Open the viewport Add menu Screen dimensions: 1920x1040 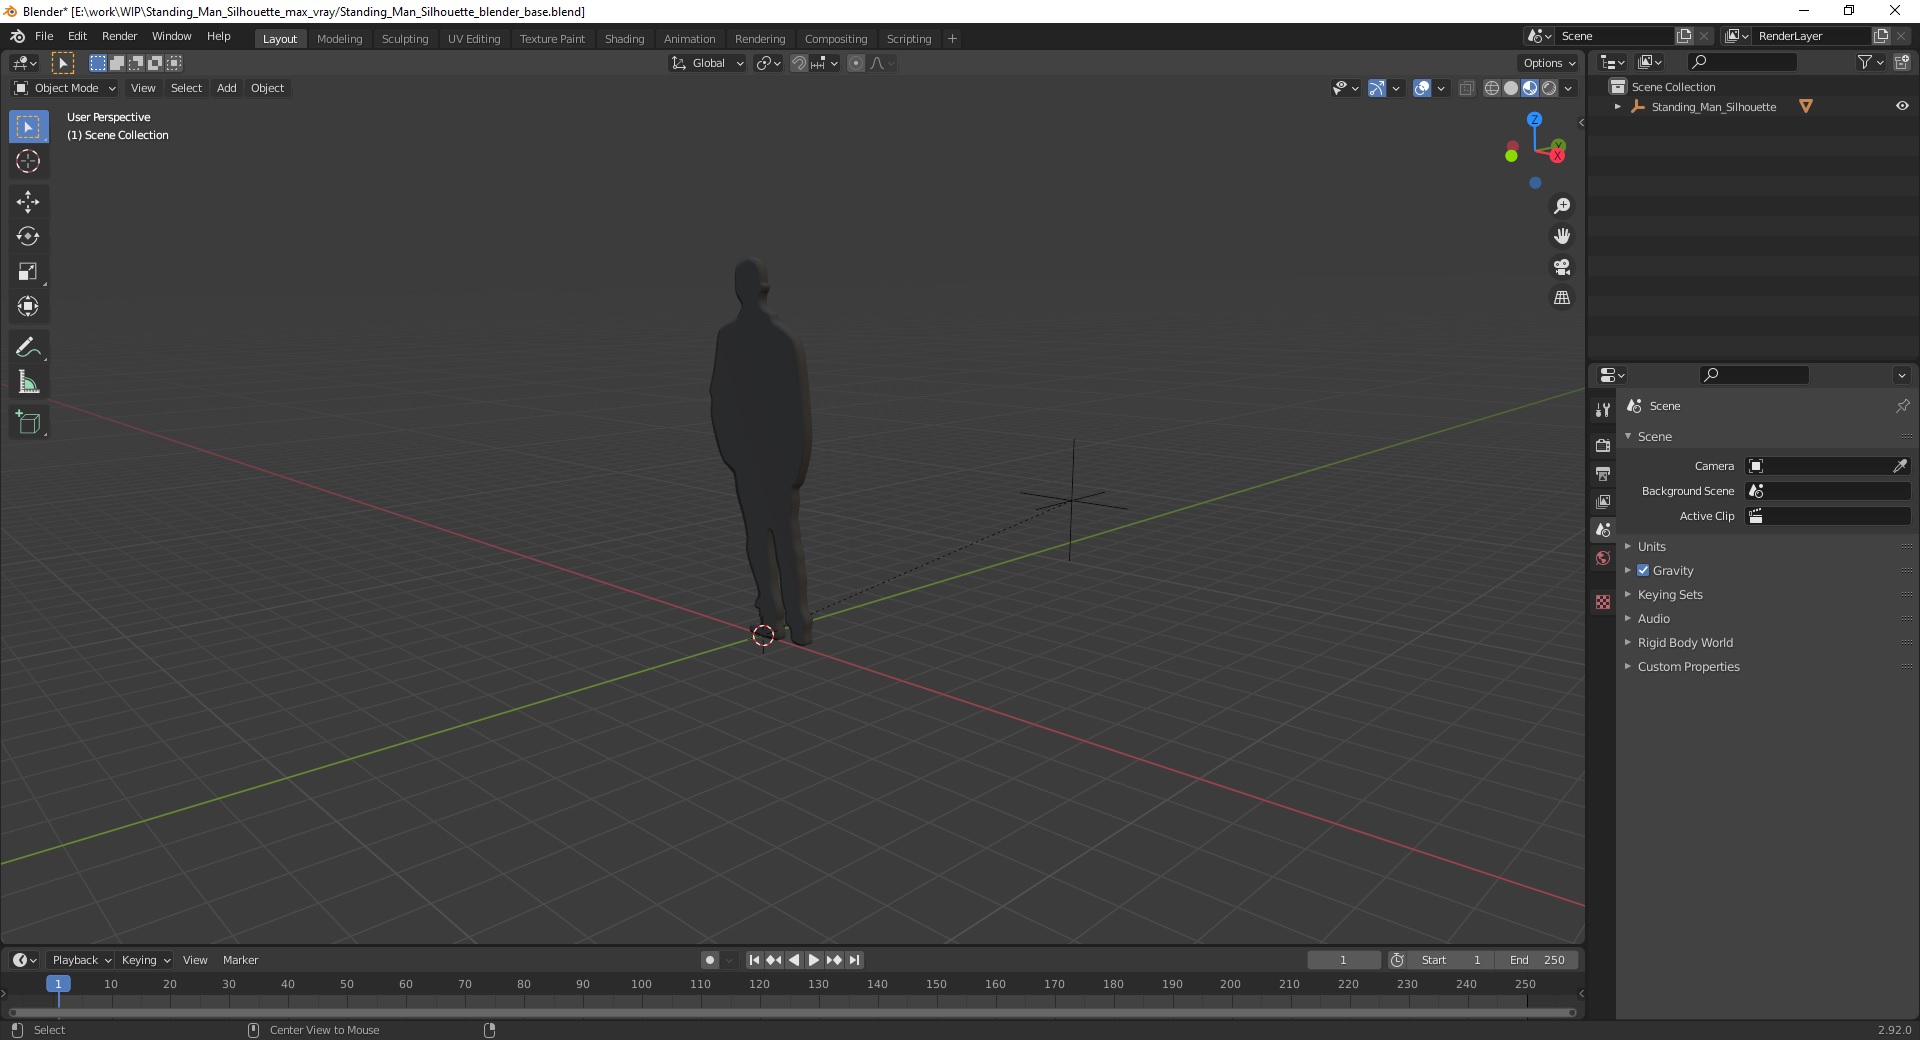click(227, 88)
